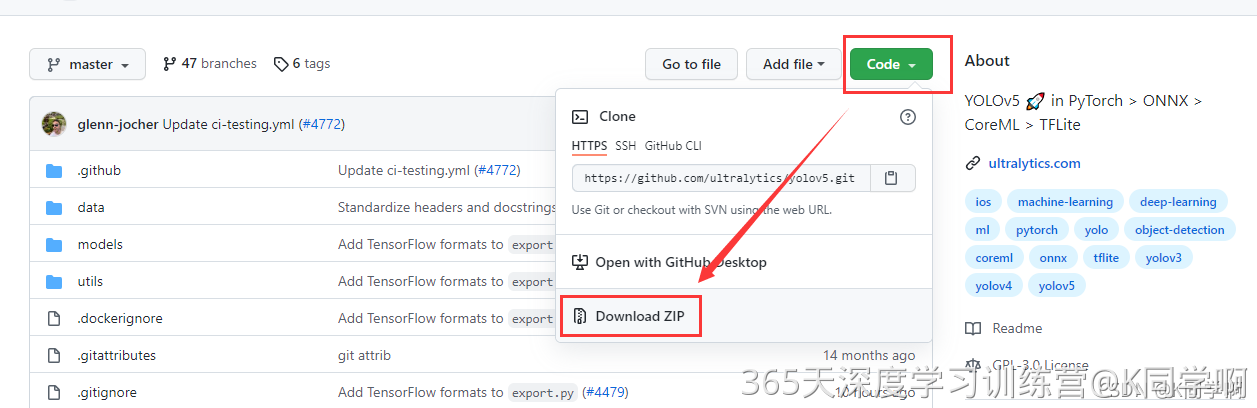Open the .gitignore file
The image size is (1257, 408).
click(107, 393)
